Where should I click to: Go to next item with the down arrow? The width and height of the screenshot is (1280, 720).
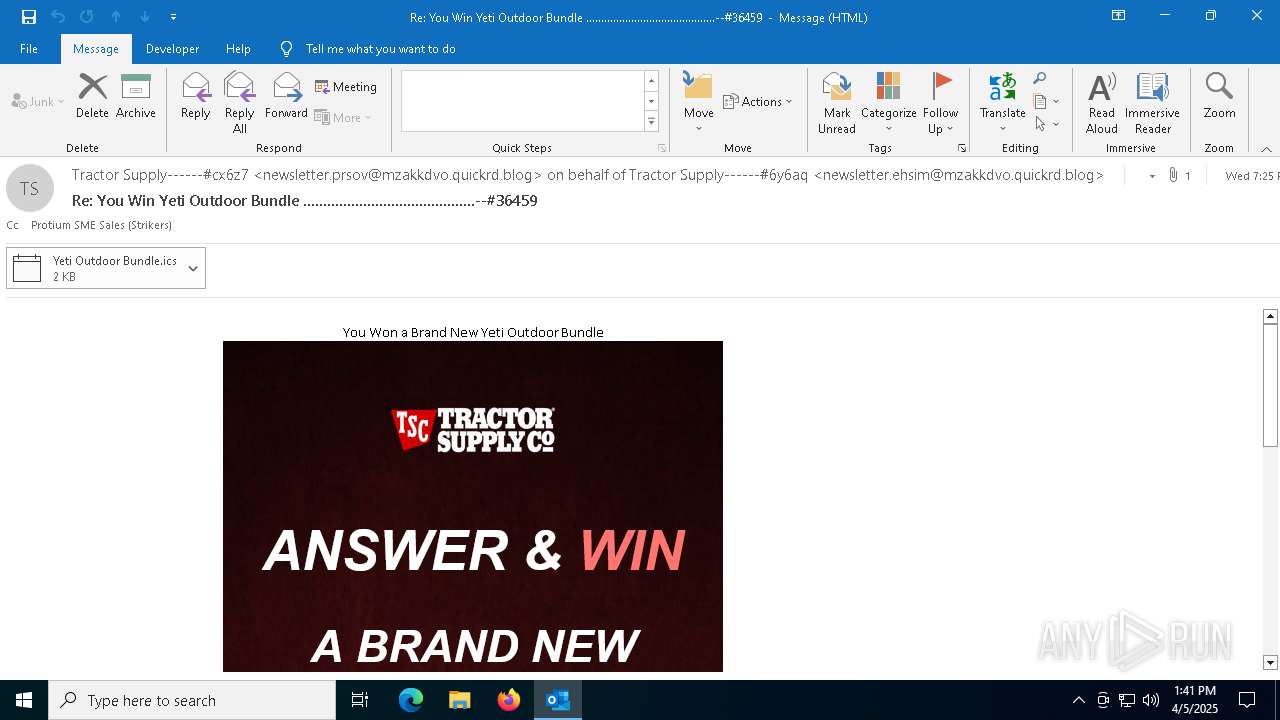point(145,17)
